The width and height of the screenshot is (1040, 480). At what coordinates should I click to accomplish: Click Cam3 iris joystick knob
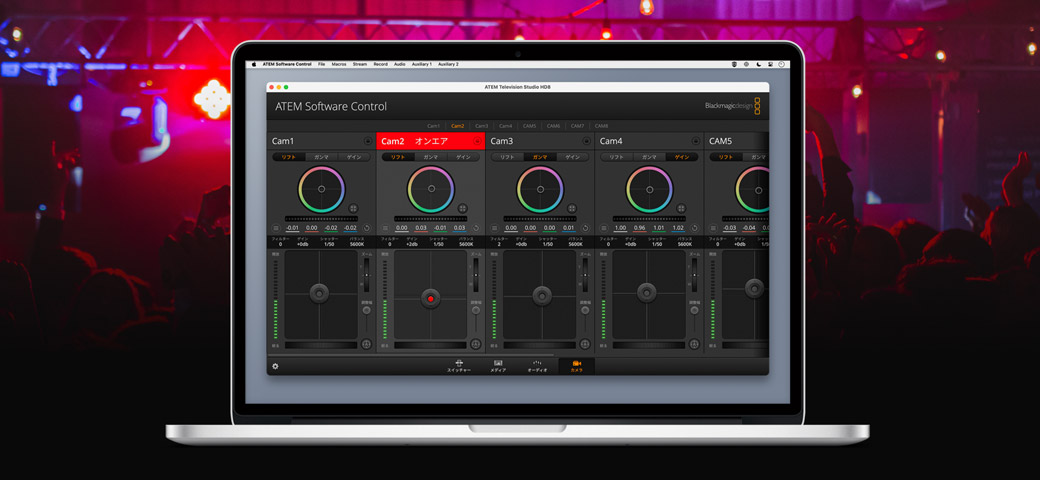point(542,295)
